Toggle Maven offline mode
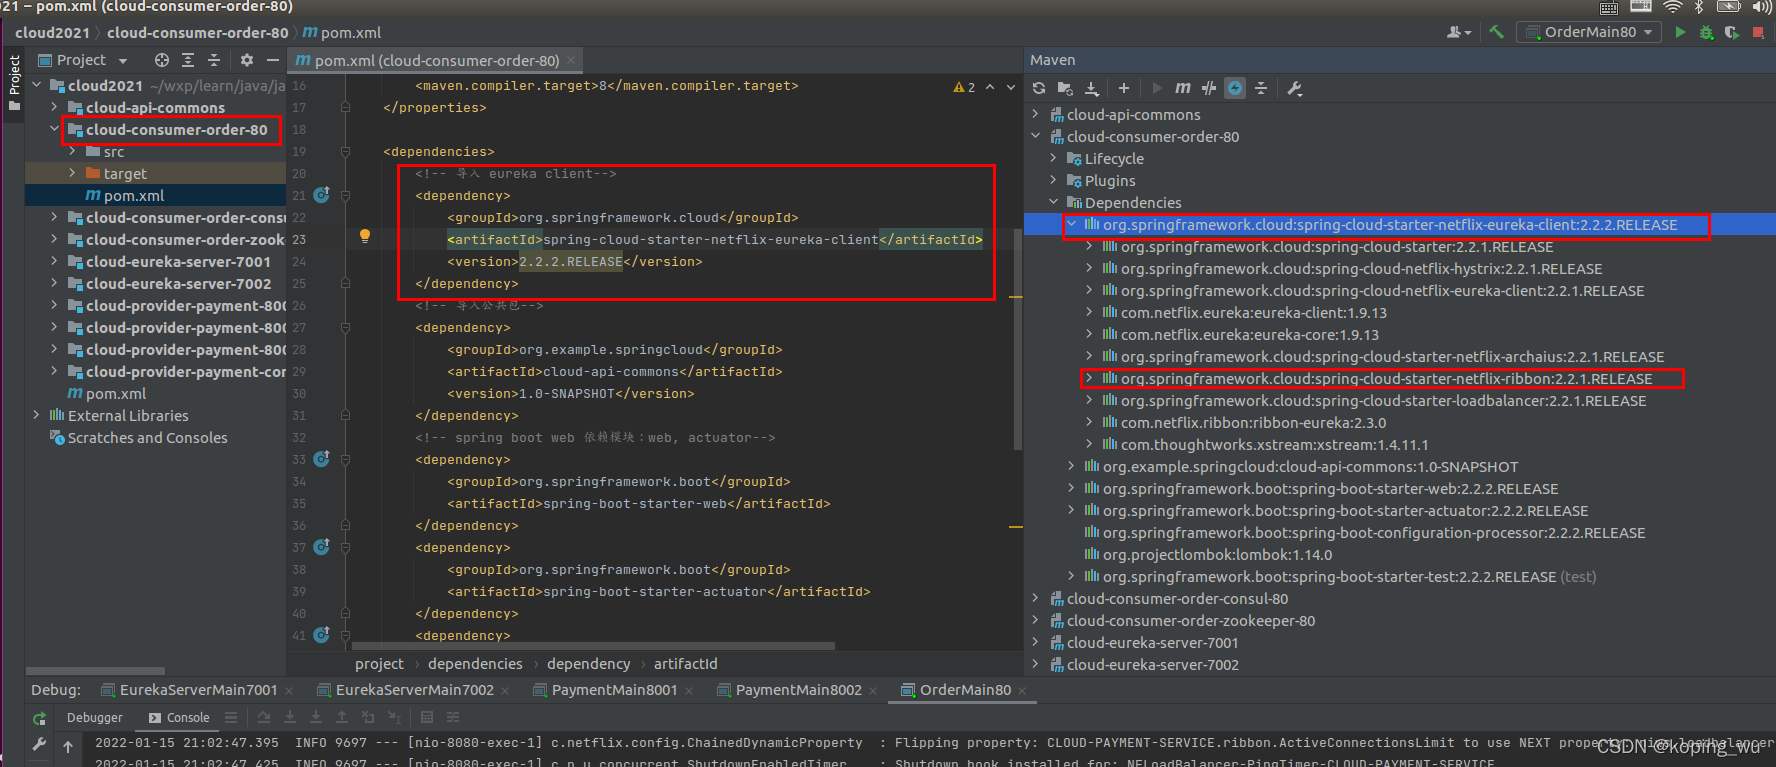 click(1209, 88)
